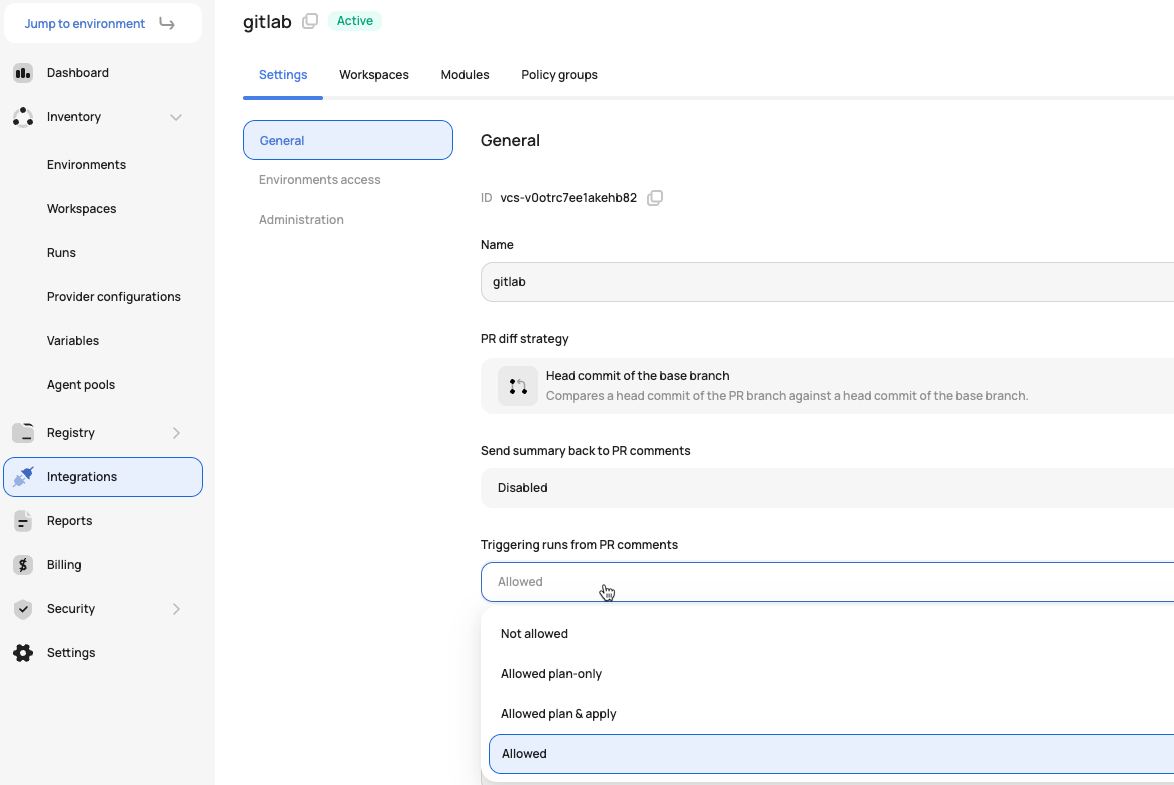Switch to the Policy groups tab
The image size is (1174, 785).
(x=559, y=75)
